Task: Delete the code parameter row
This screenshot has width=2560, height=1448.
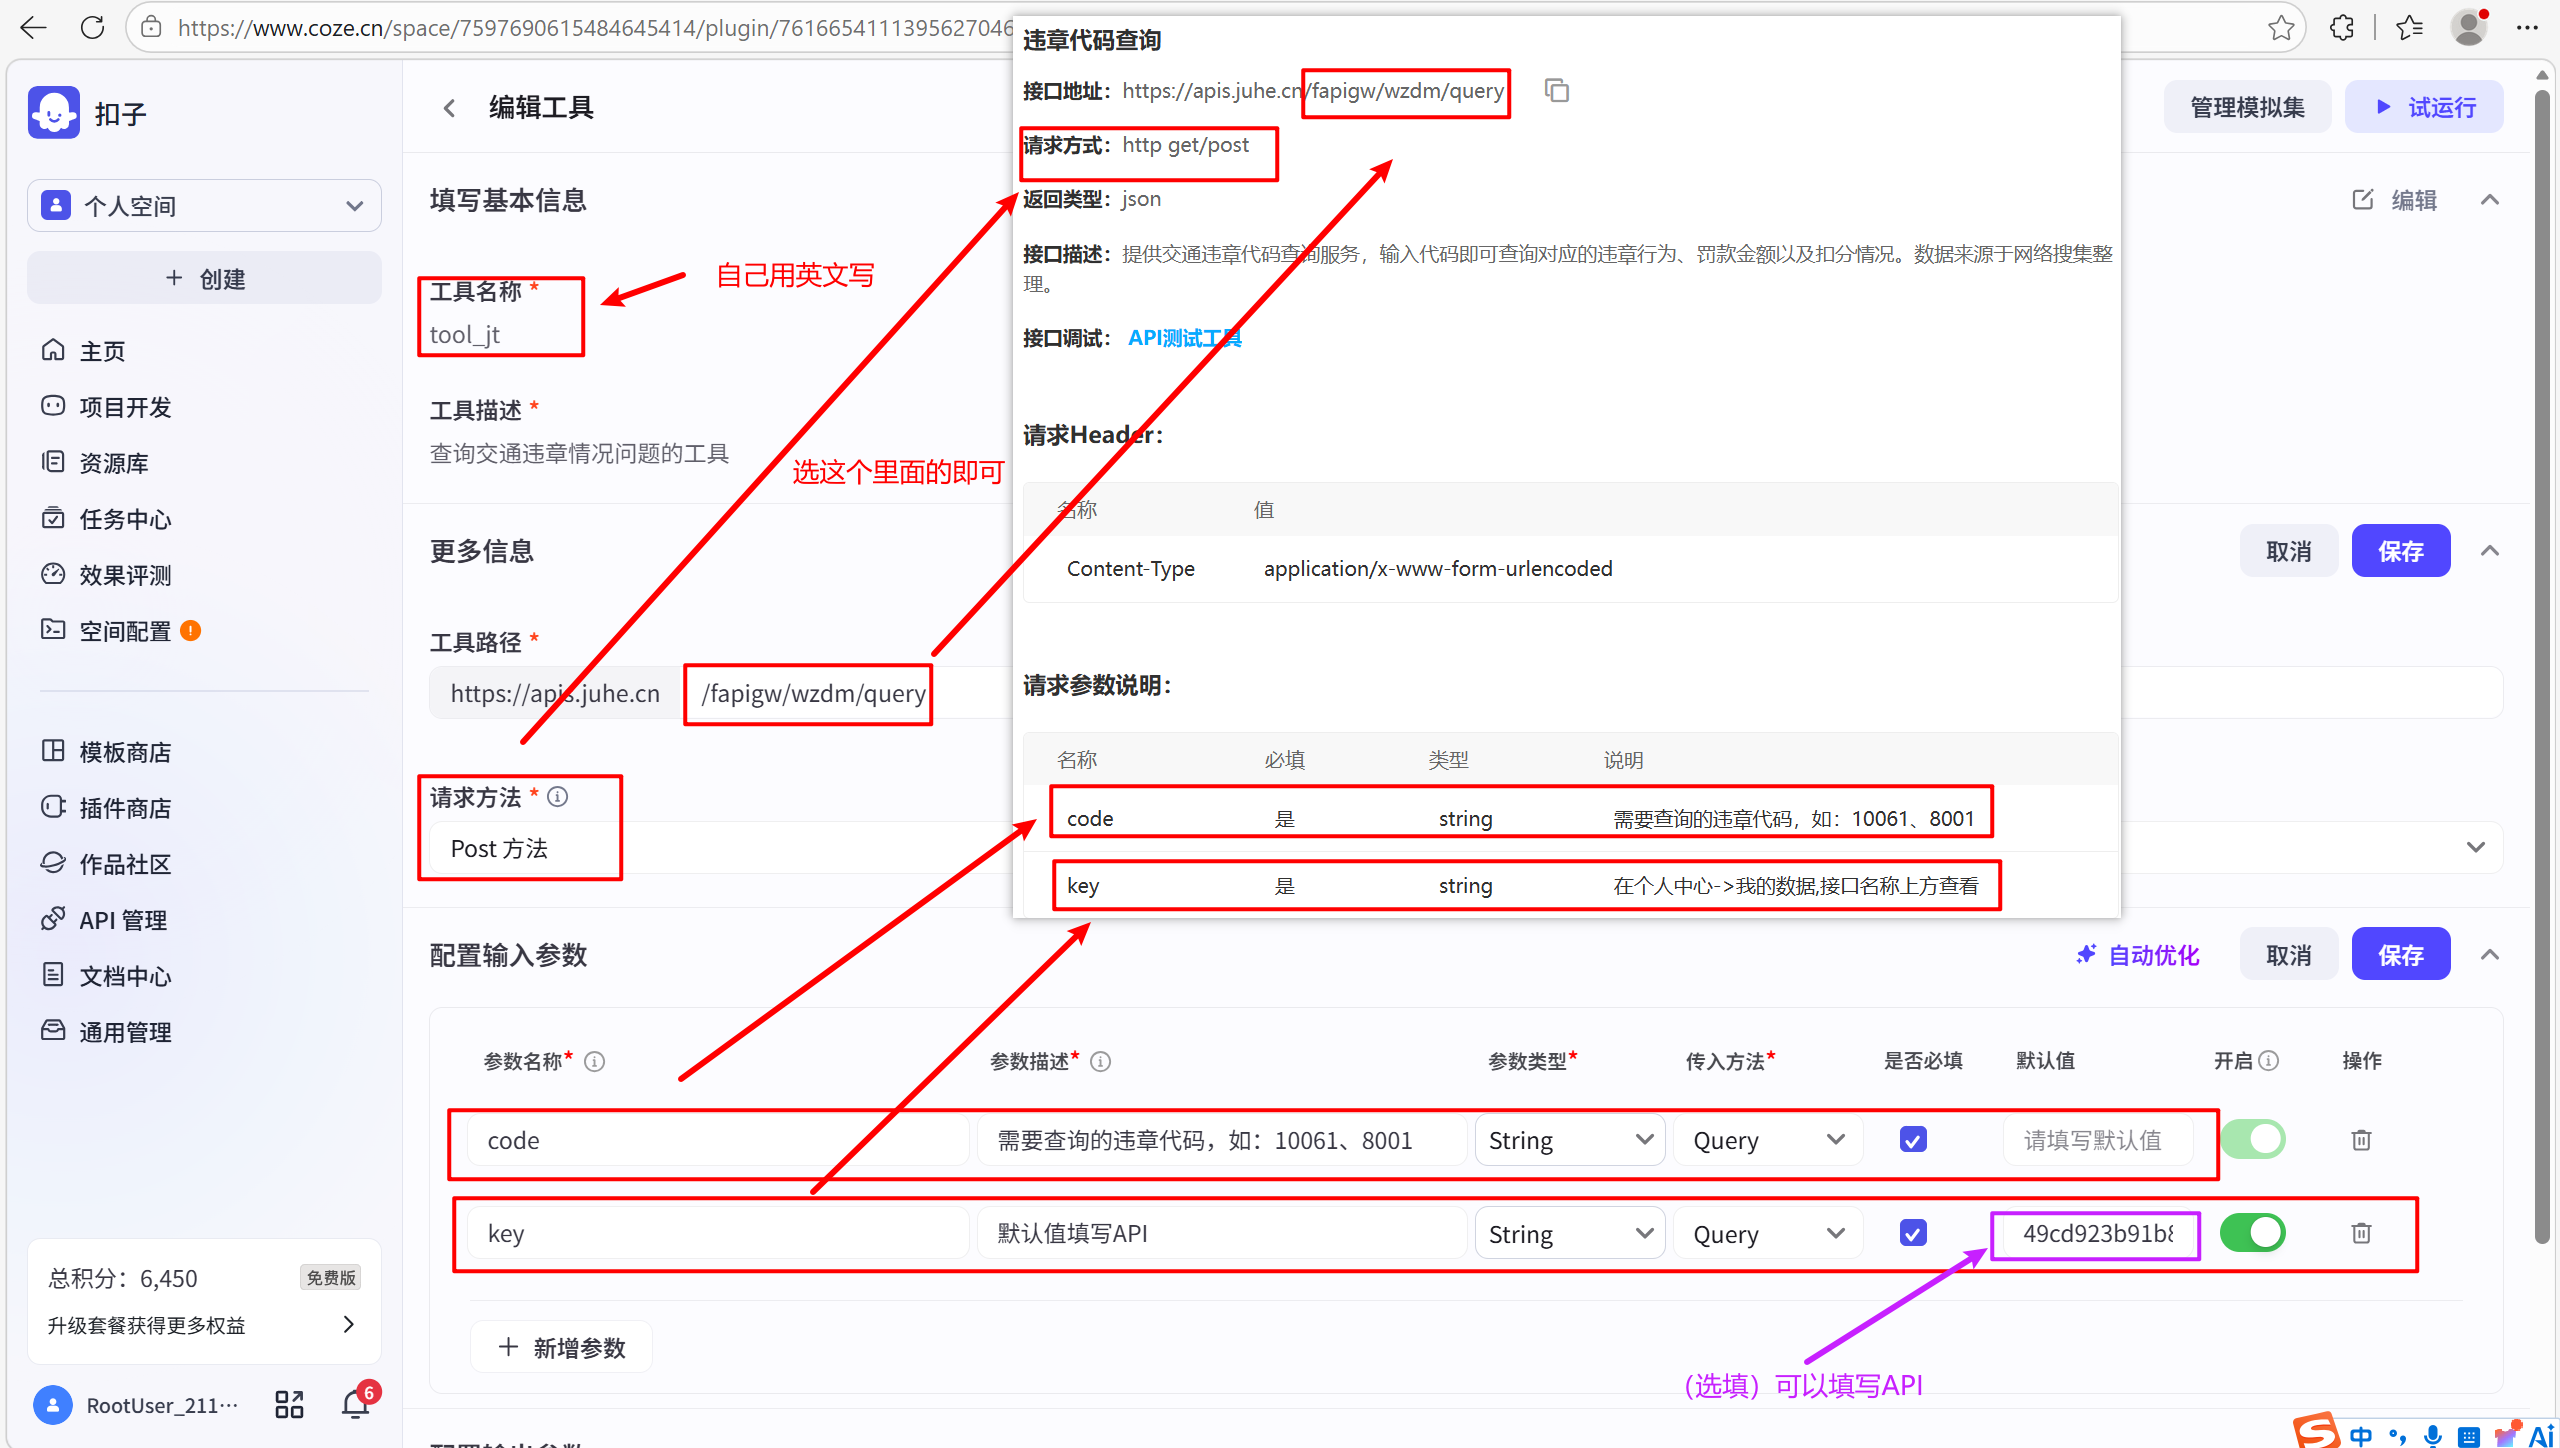Action: (x=2361, y=1140)
